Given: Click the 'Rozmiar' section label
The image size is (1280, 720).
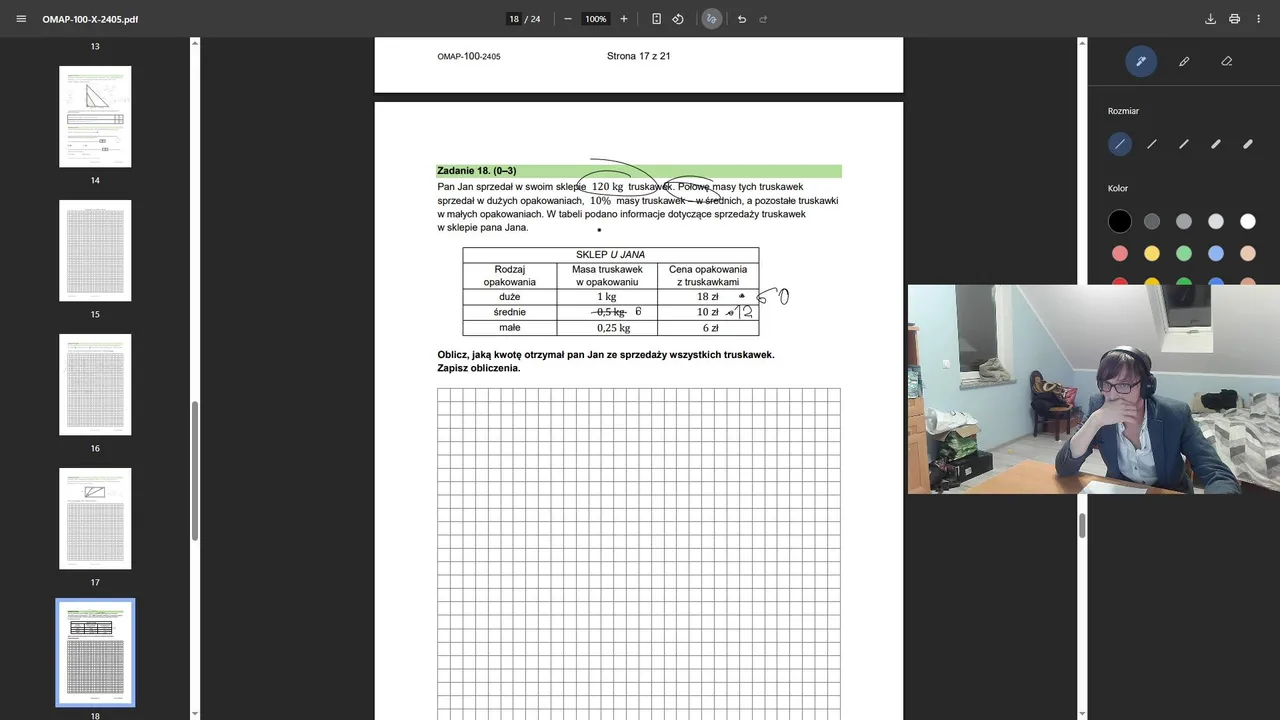Looking at the screenshot, I should pos(1123,111).
